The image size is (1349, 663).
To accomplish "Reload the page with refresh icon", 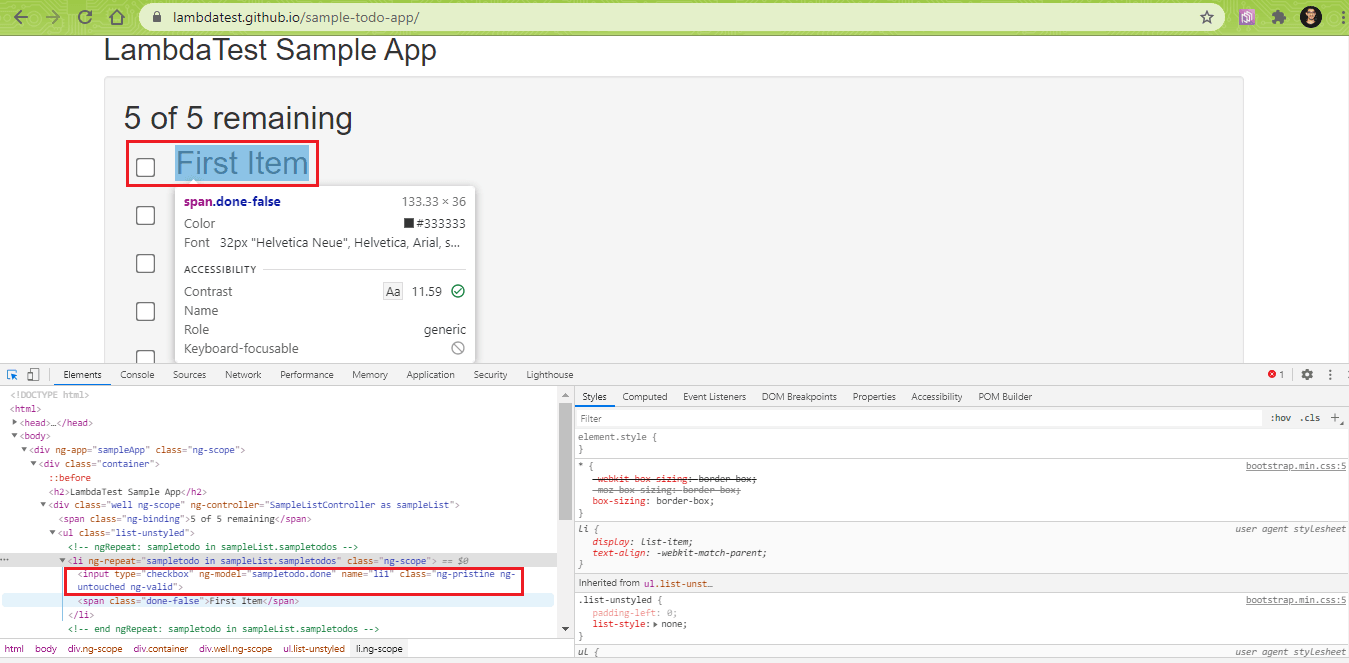I will tap(85, 17).
